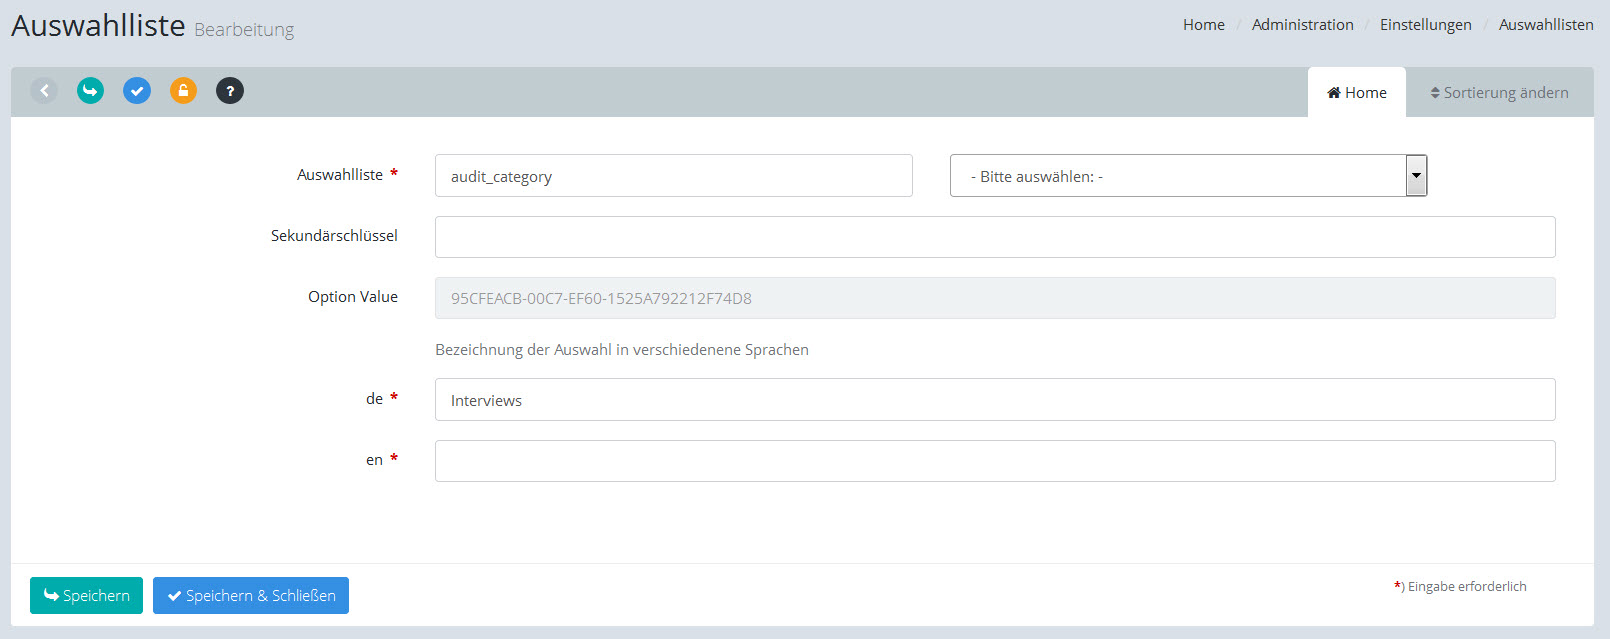This screenshot has width=1610, height=639.
Task: Focus the empty 'en' translation field
Action: point(994,461)
